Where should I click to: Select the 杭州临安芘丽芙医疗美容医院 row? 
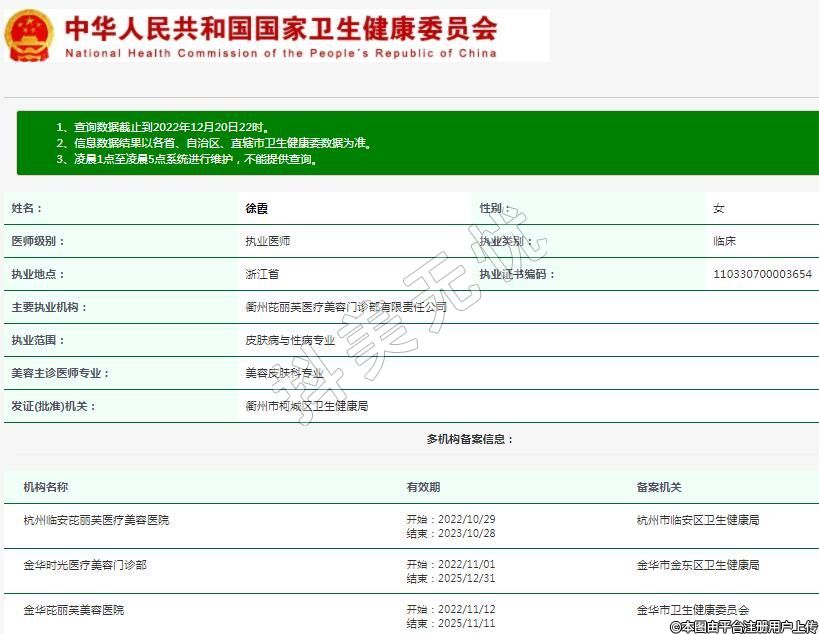tap(96, 520)
